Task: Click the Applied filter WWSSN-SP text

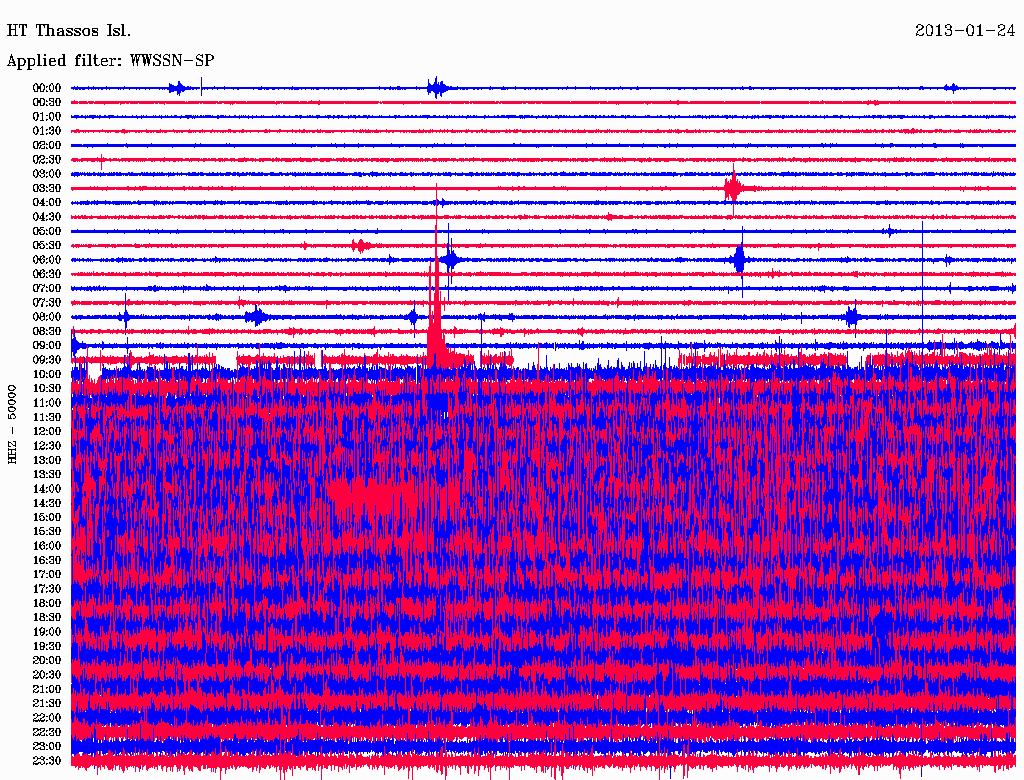Action: [110, 61]
